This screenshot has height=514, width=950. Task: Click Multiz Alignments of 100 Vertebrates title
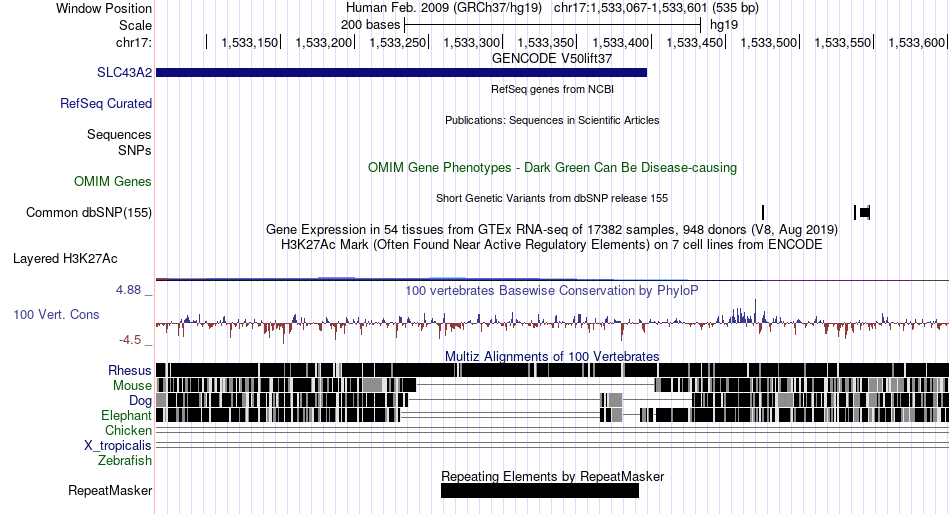pos(552,356)
